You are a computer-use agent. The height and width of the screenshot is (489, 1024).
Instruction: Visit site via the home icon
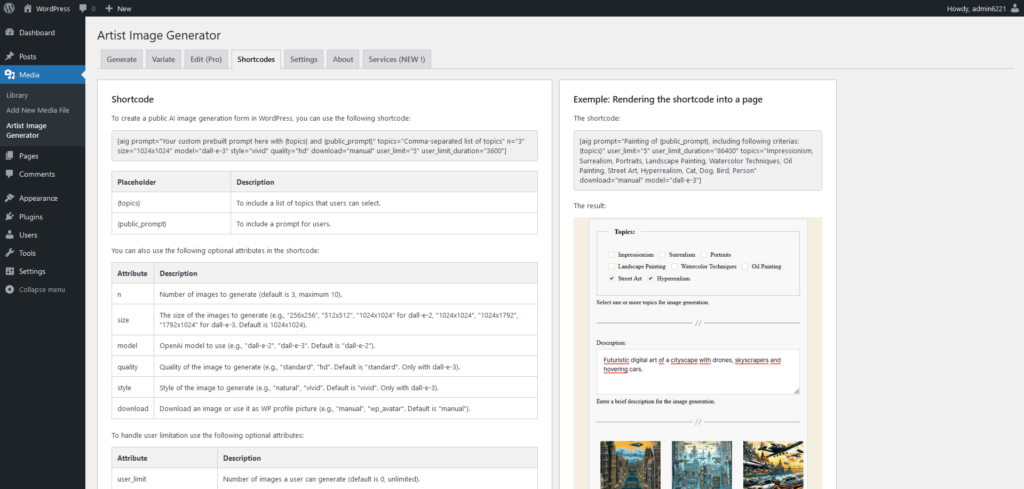27,8
